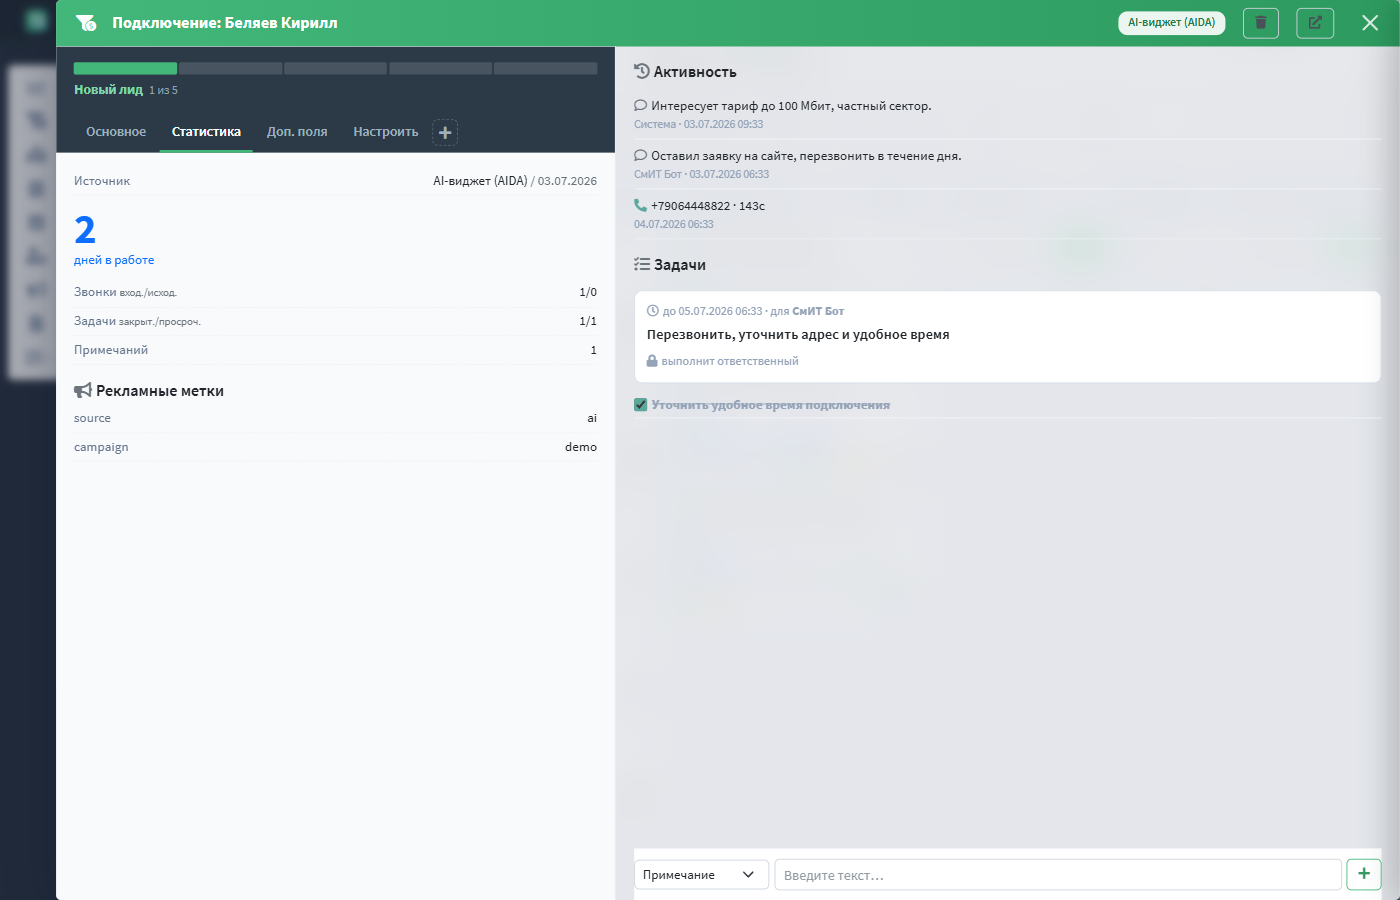Click the phone icon beside +79064448822
The image size is (1400, 900).
pos(640,205)
